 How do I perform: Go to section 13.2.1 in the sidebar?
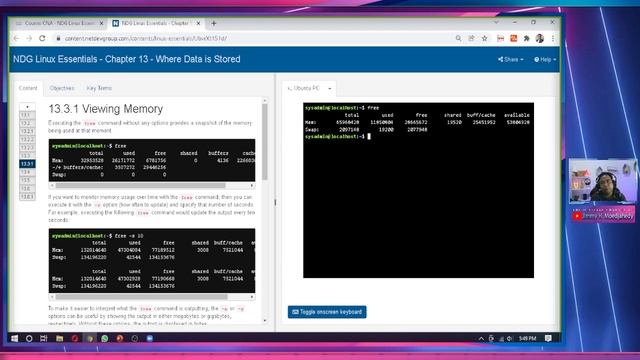tap(27, 131)
